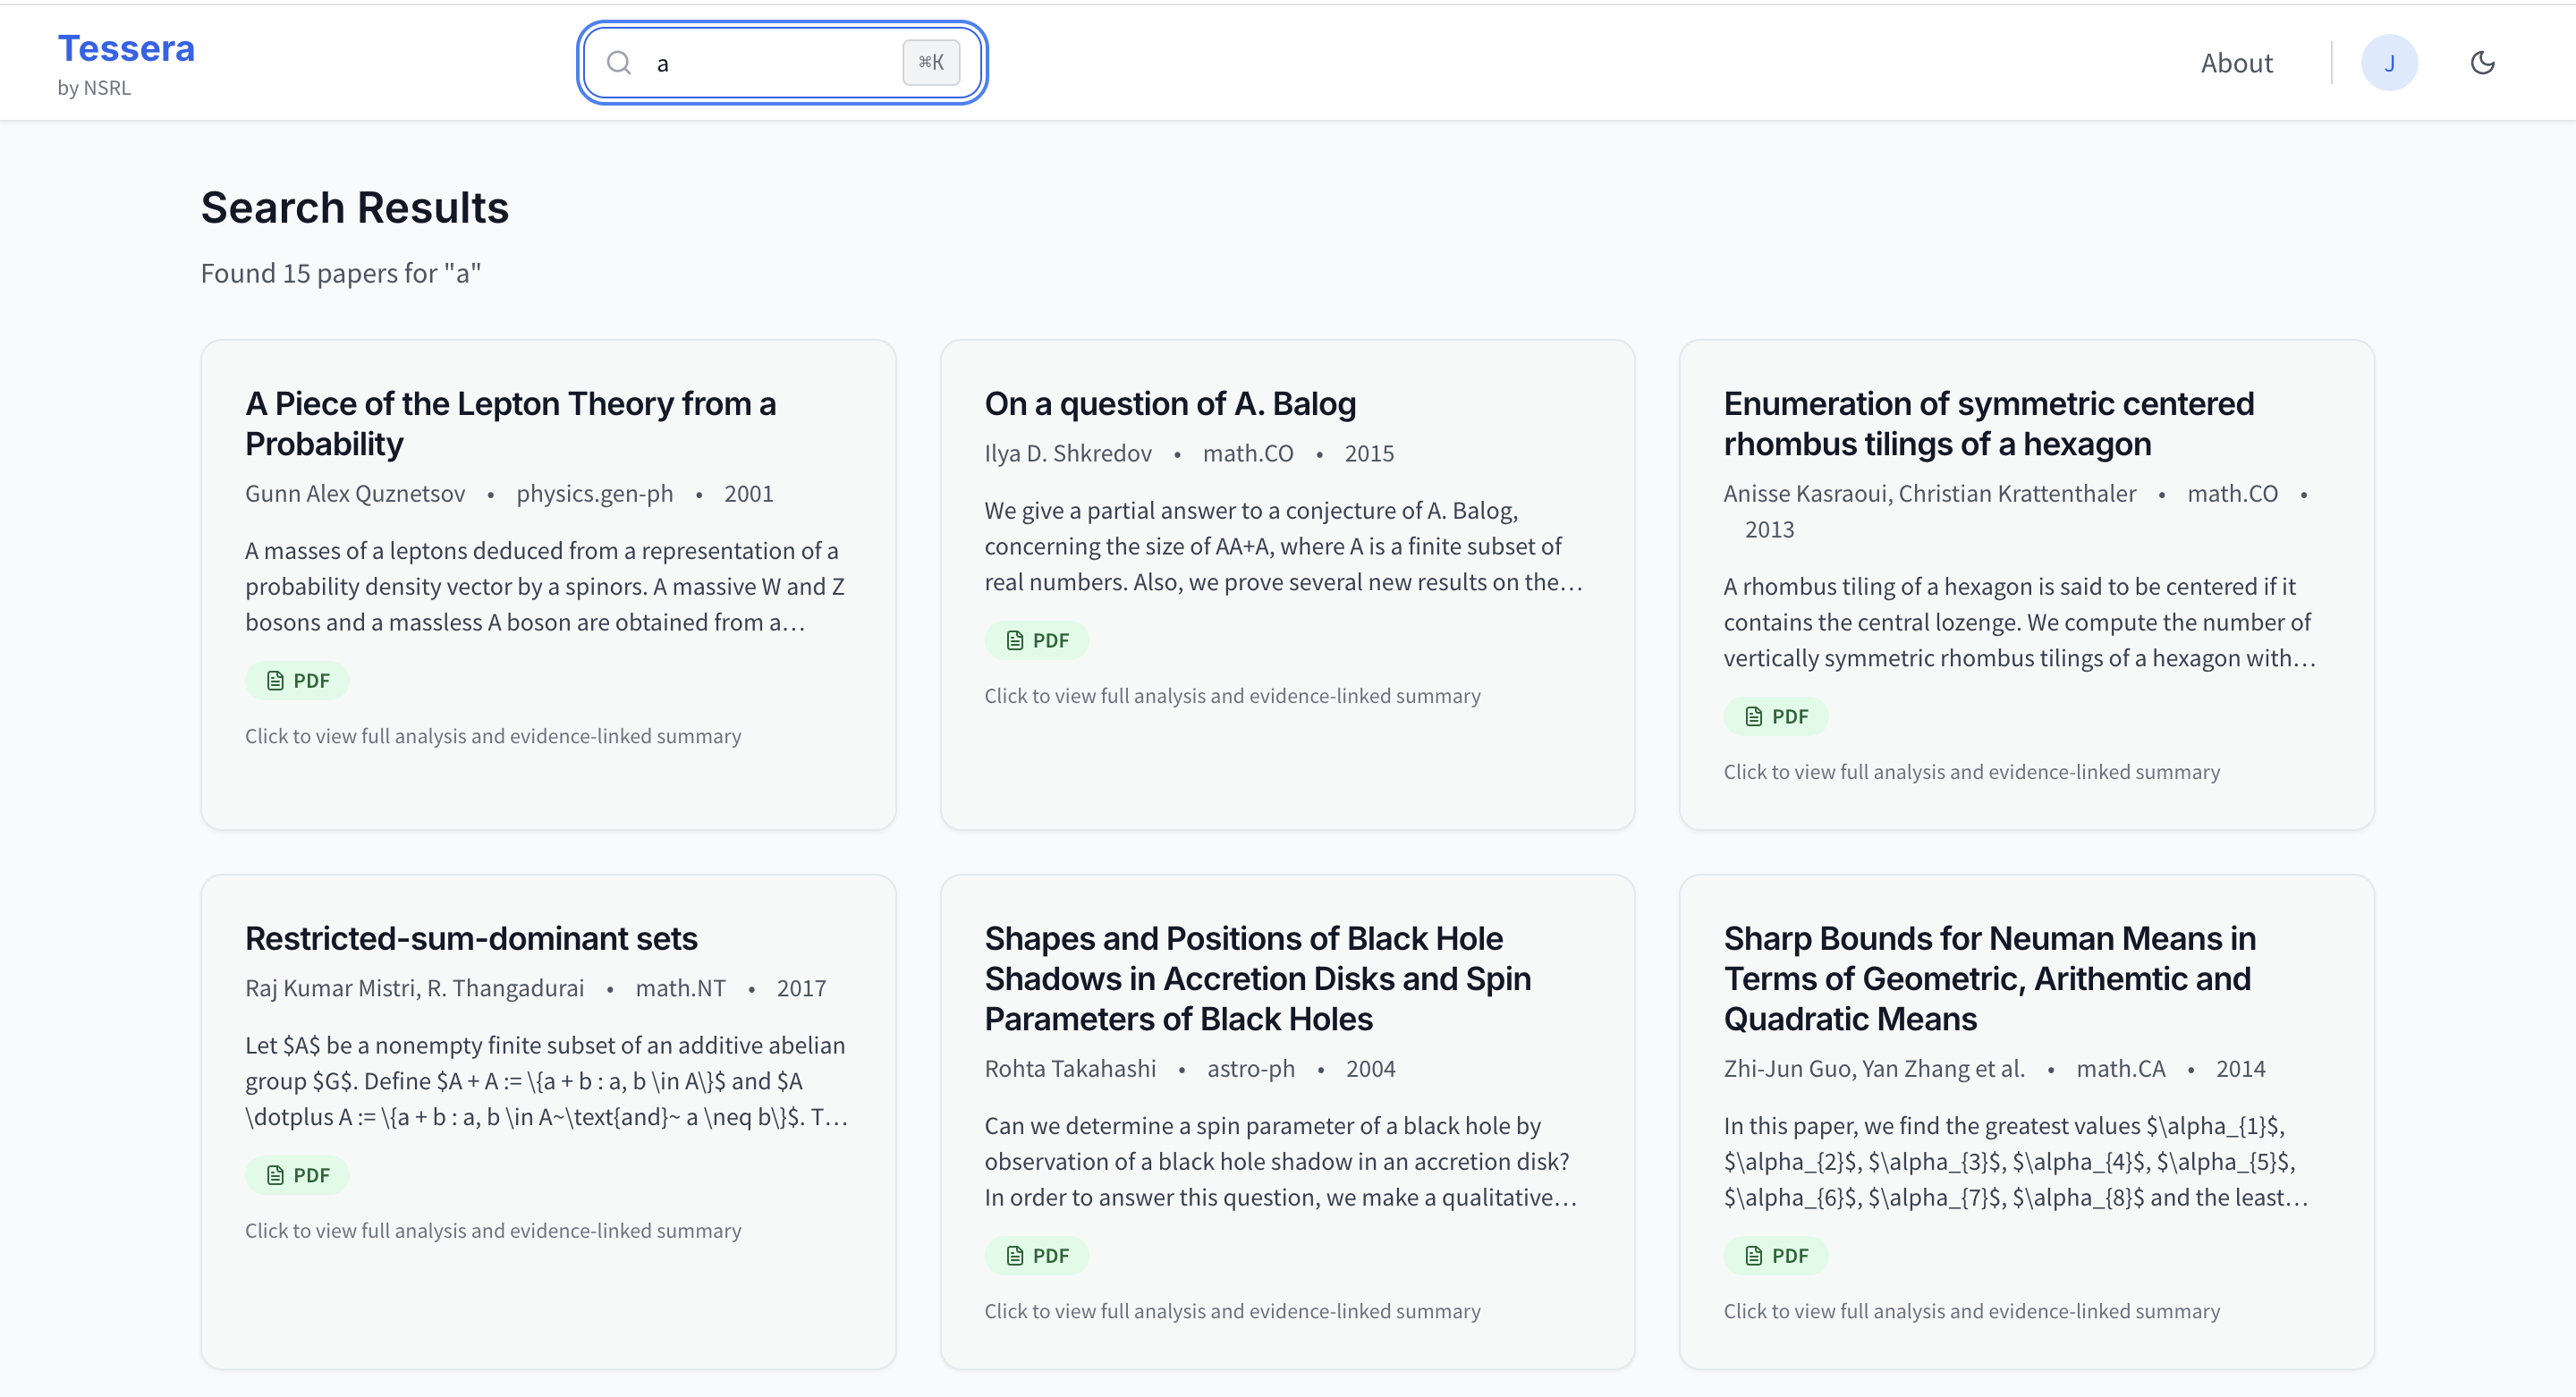Click the search magnifier icon
2576x1397 pixels.
tap(619, 63)
